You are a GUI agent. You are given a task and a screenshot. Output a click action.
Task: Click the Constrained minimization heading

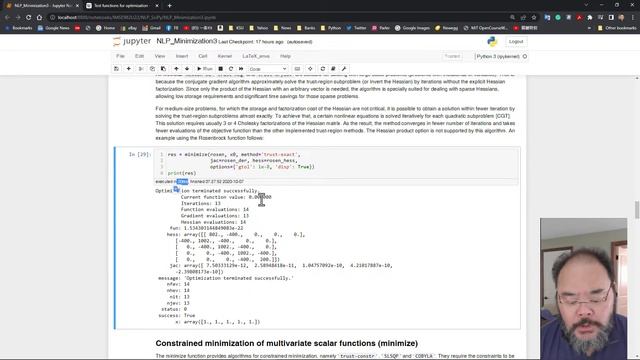coord(287,343)
